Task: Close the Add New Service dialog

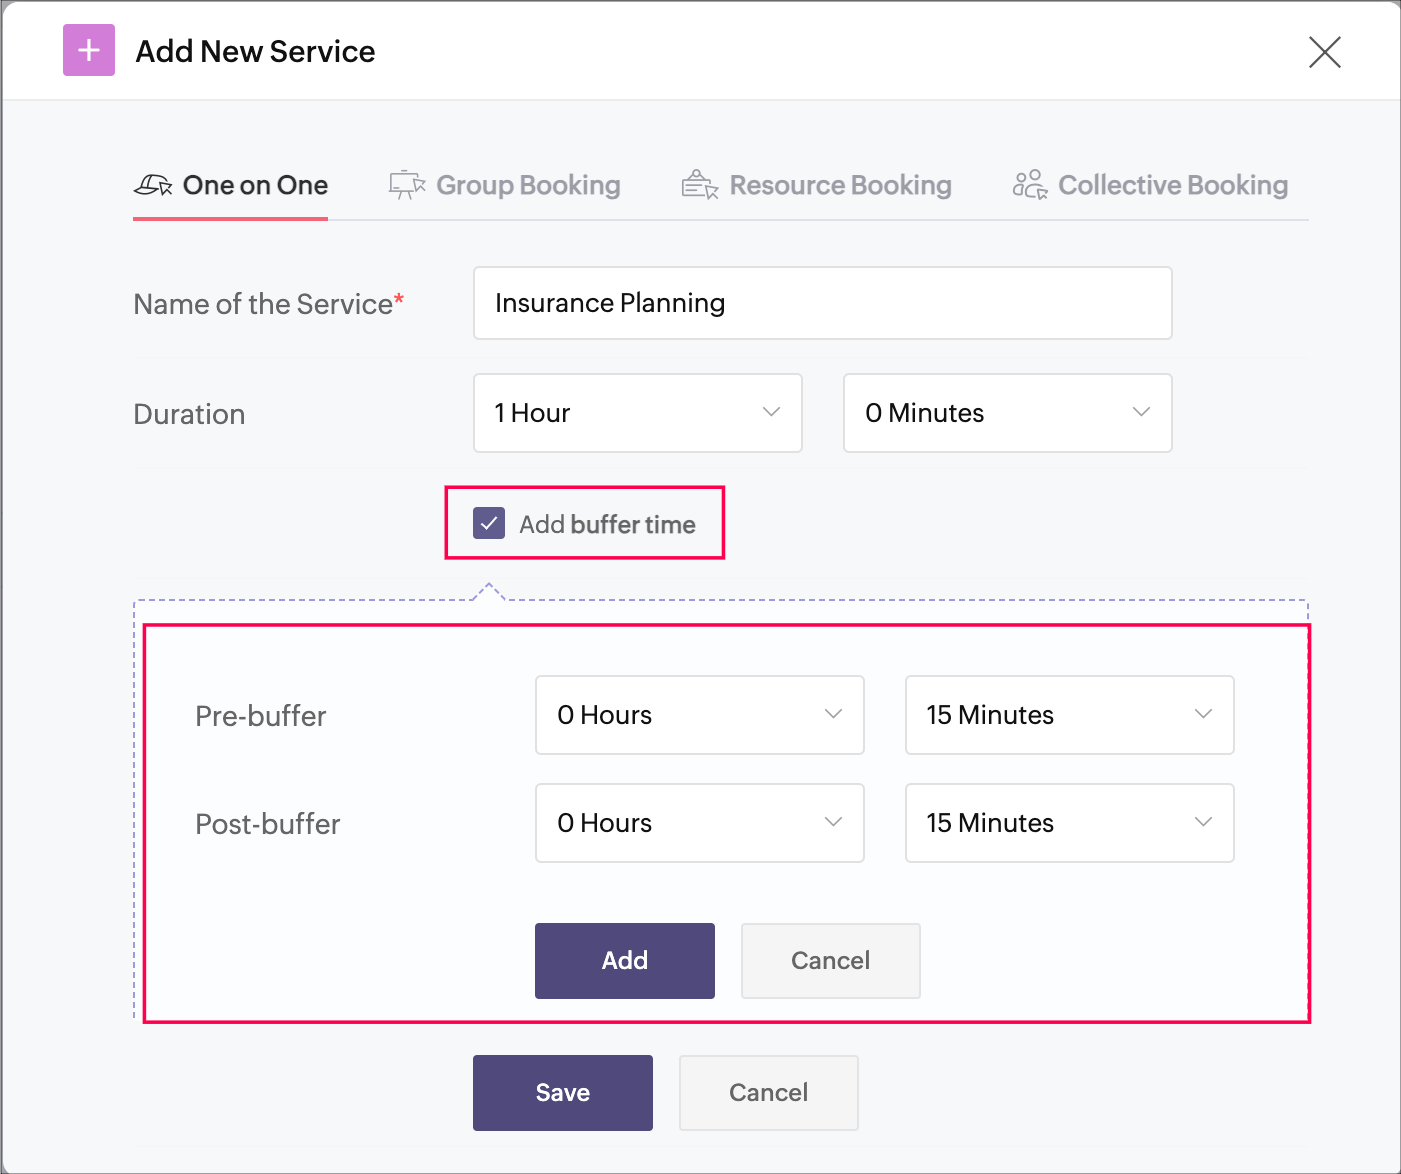Action: click(1325, 51)
